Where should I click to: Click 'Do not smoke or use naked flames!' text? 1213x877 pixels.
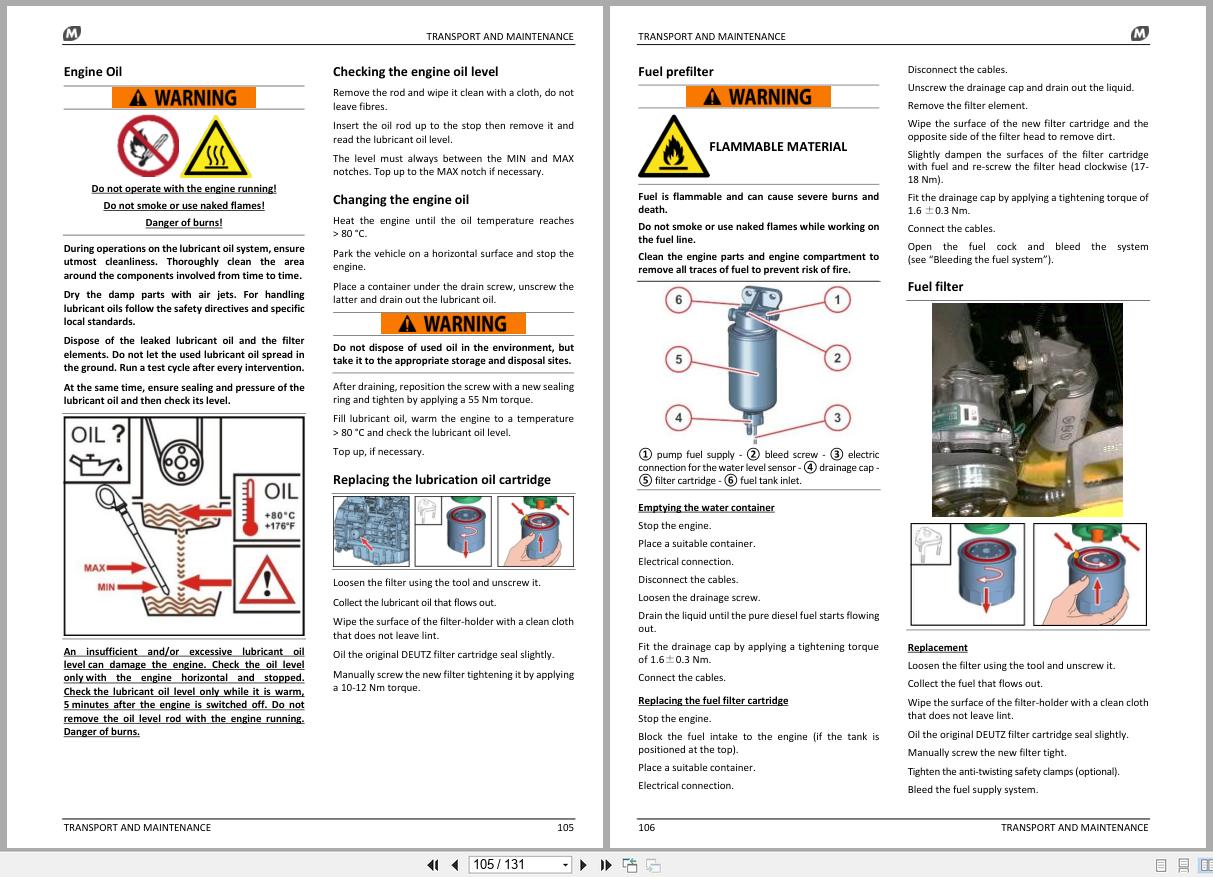pyautogui.click(x=184, y=206)
